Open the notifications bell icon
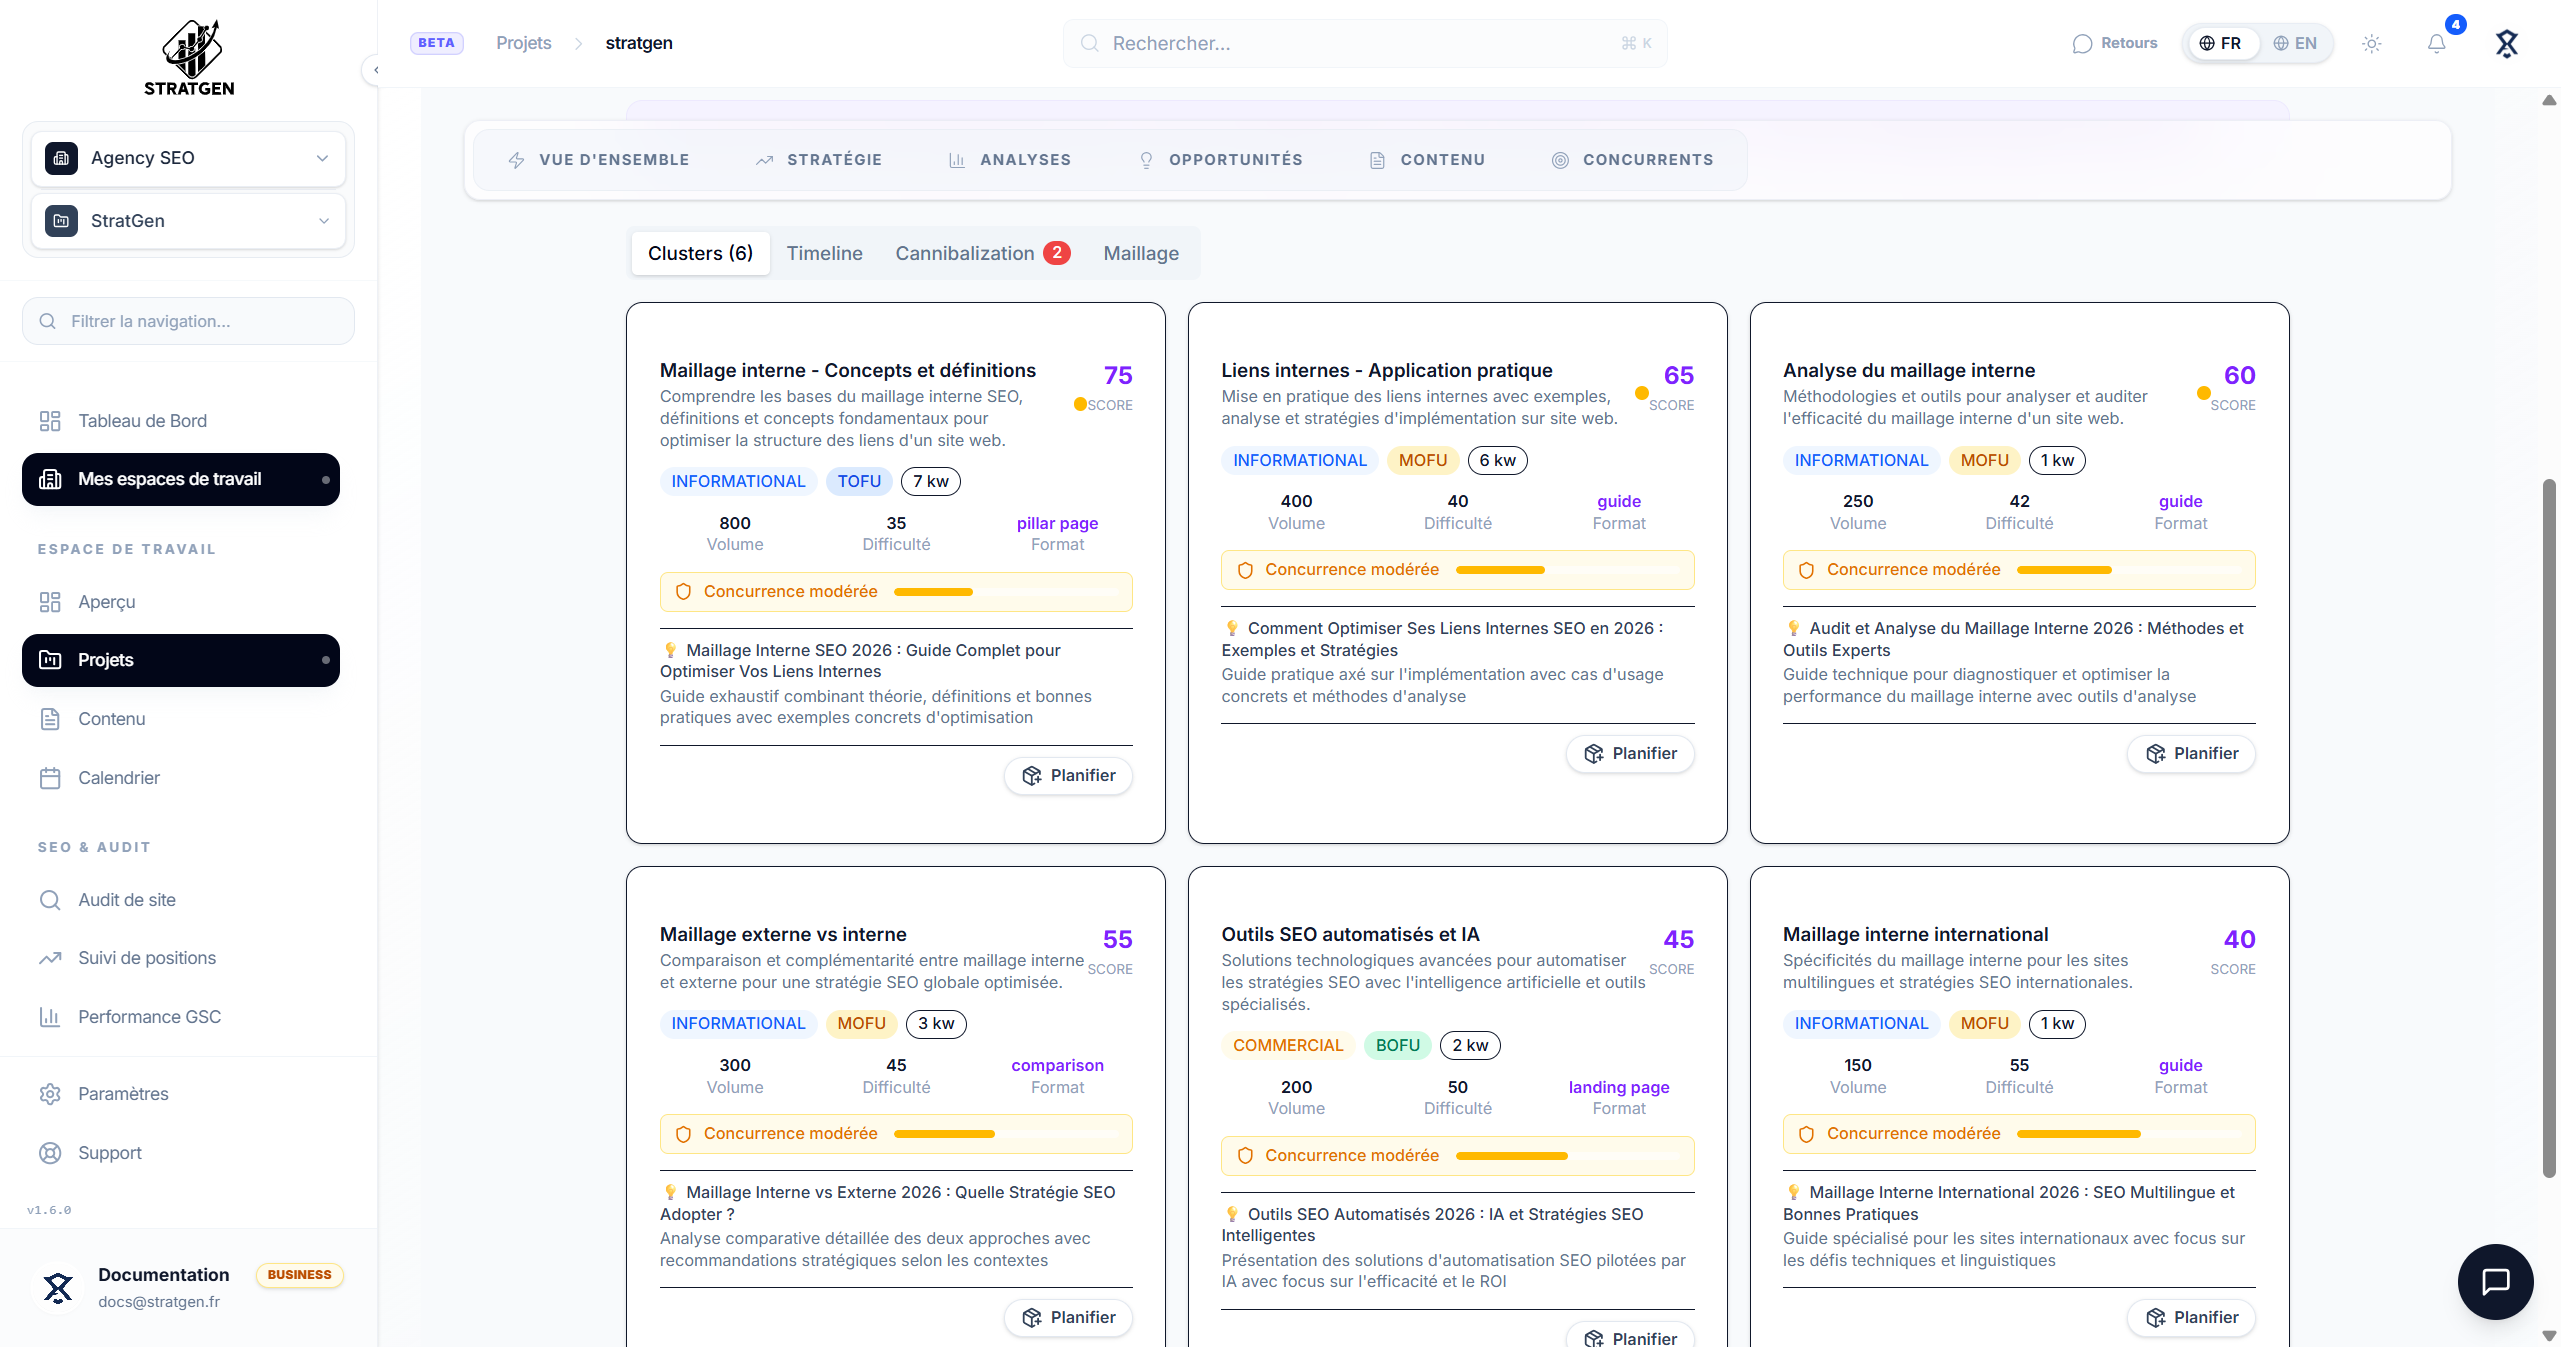Screen dimensions: 2561x1347 click(2436, 43)
